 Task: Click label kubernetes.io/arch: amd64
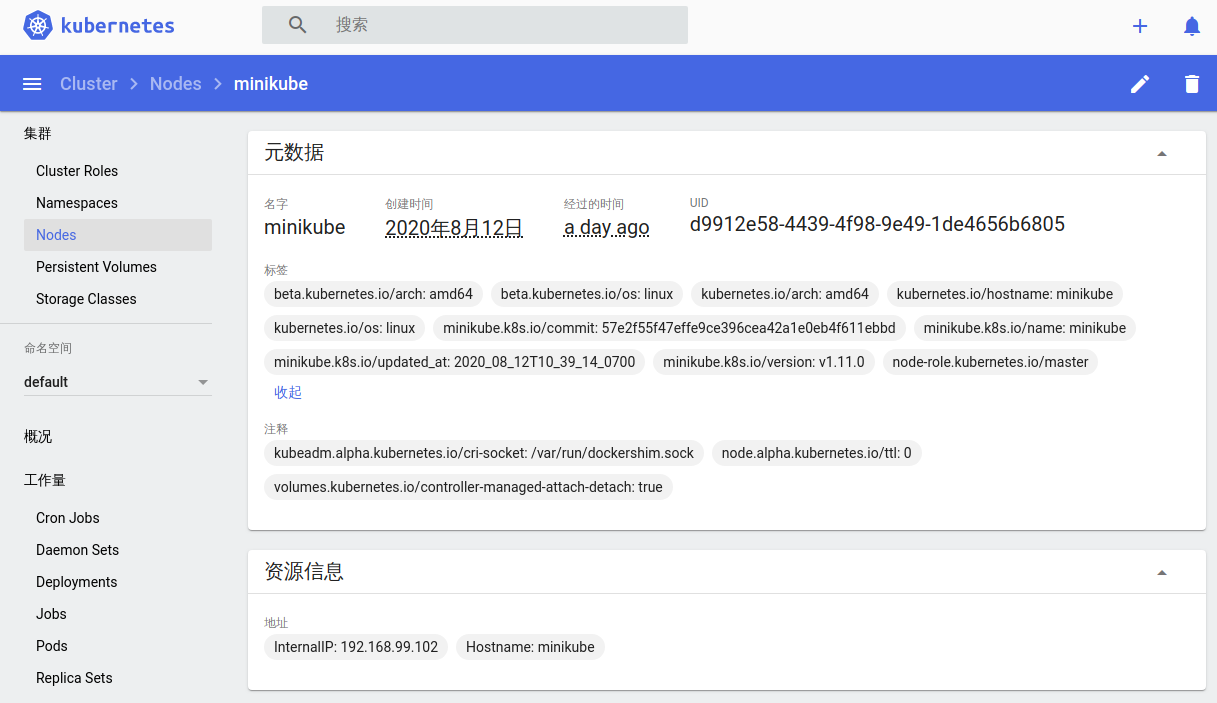click(785, 294)
